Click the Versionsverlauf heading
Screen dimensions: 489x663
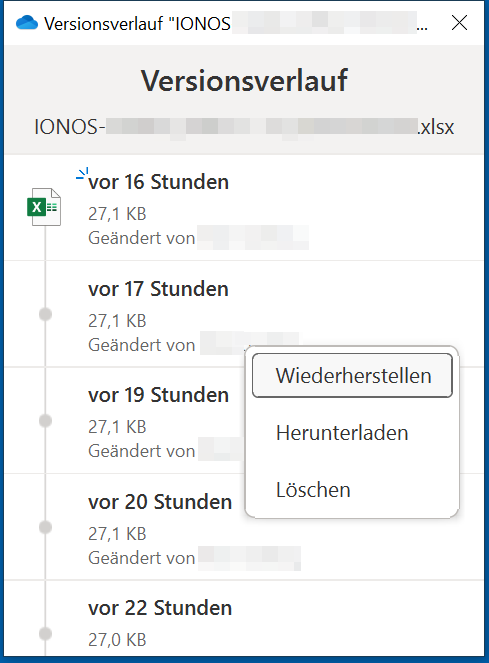244,80
